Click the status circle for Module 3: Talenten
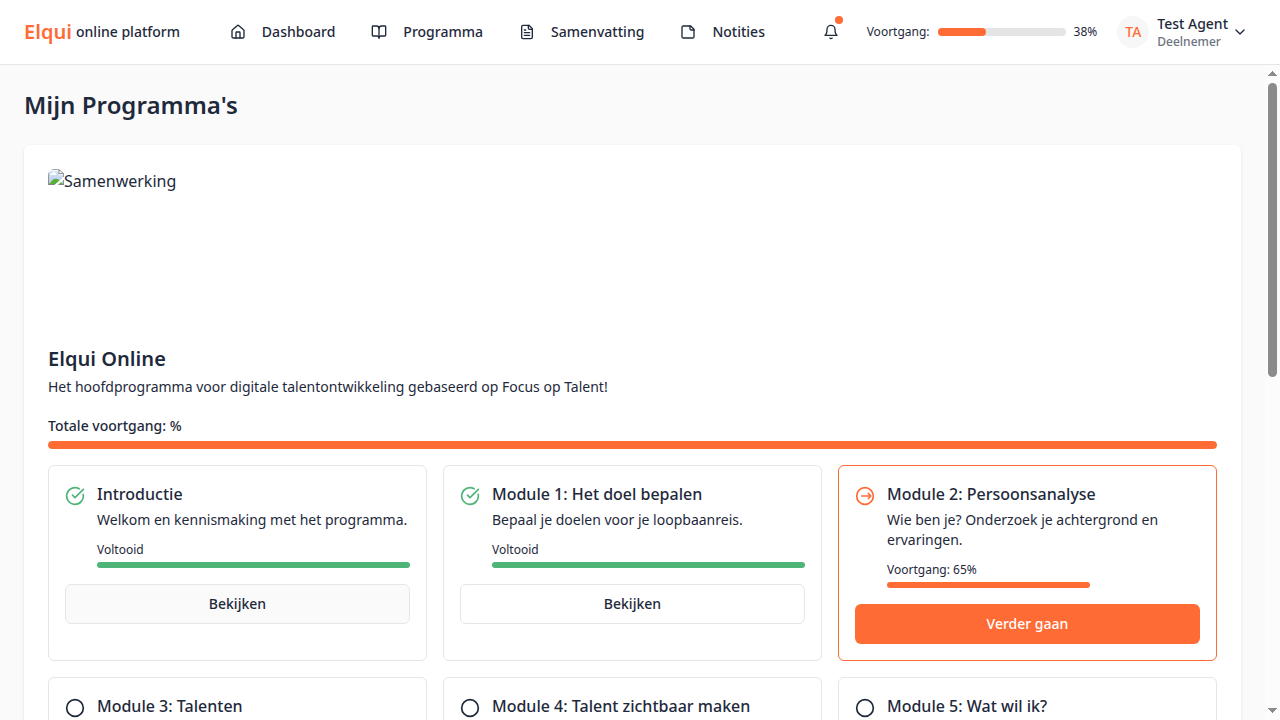The height and width of the screenshot is (720, 1280). (74, 707)
